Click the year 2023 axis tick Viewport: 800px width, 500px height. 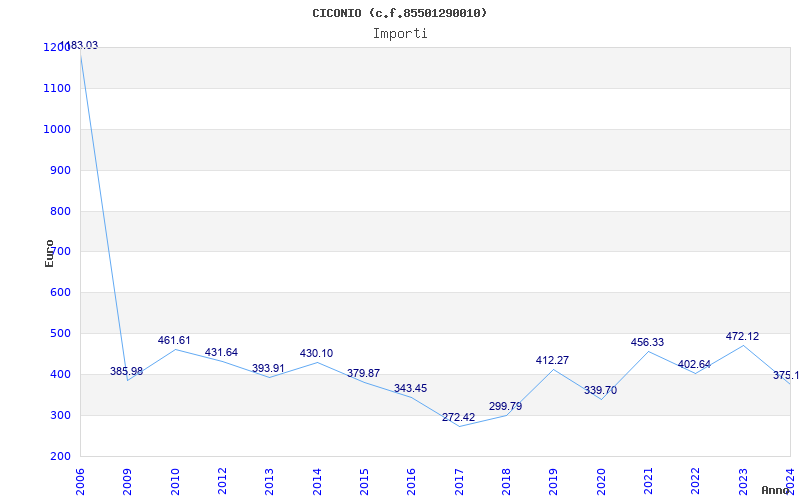(x=743, y=482)
